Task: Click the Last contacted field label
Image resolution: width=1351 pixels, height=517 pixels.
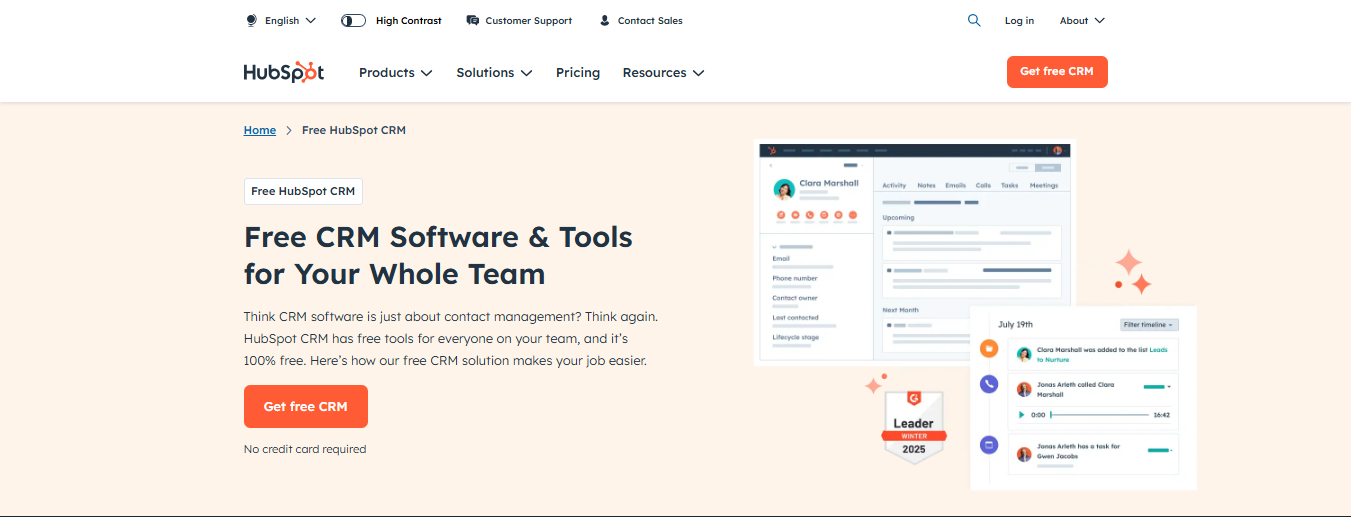Action: (x=795, y=317)
